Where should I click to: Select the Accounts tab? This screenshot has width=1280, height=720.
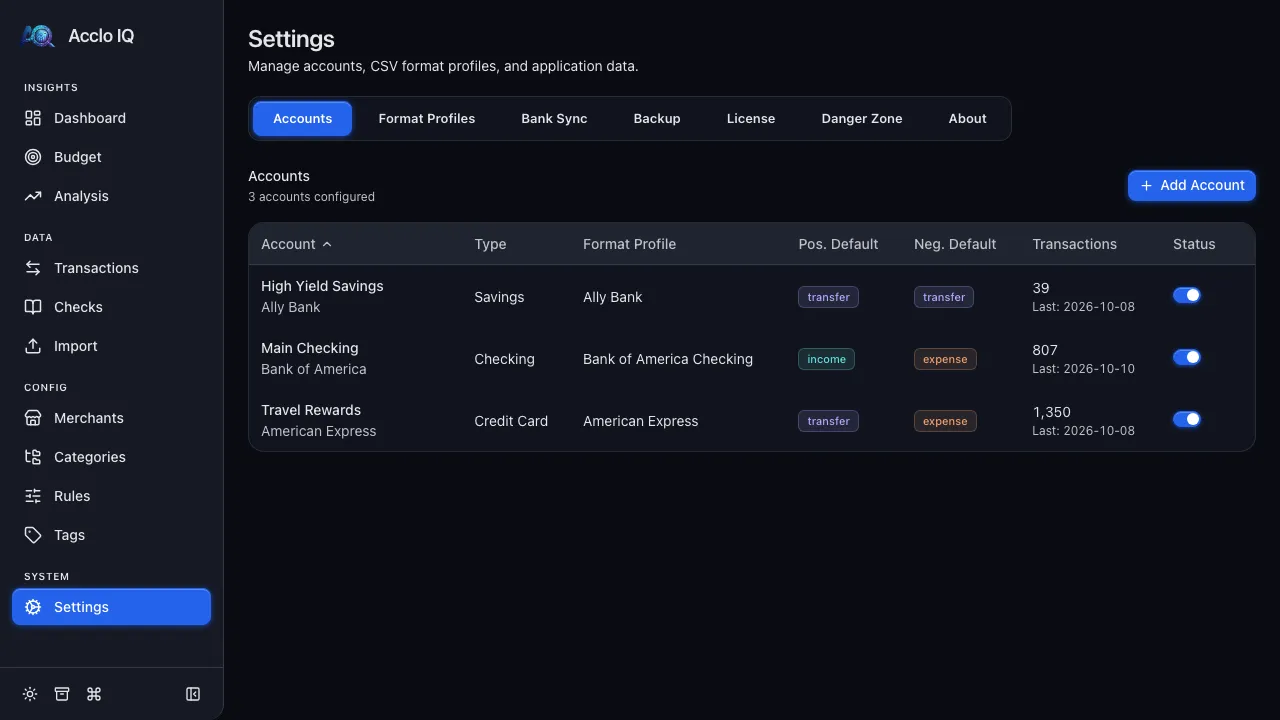click(302, 118)
